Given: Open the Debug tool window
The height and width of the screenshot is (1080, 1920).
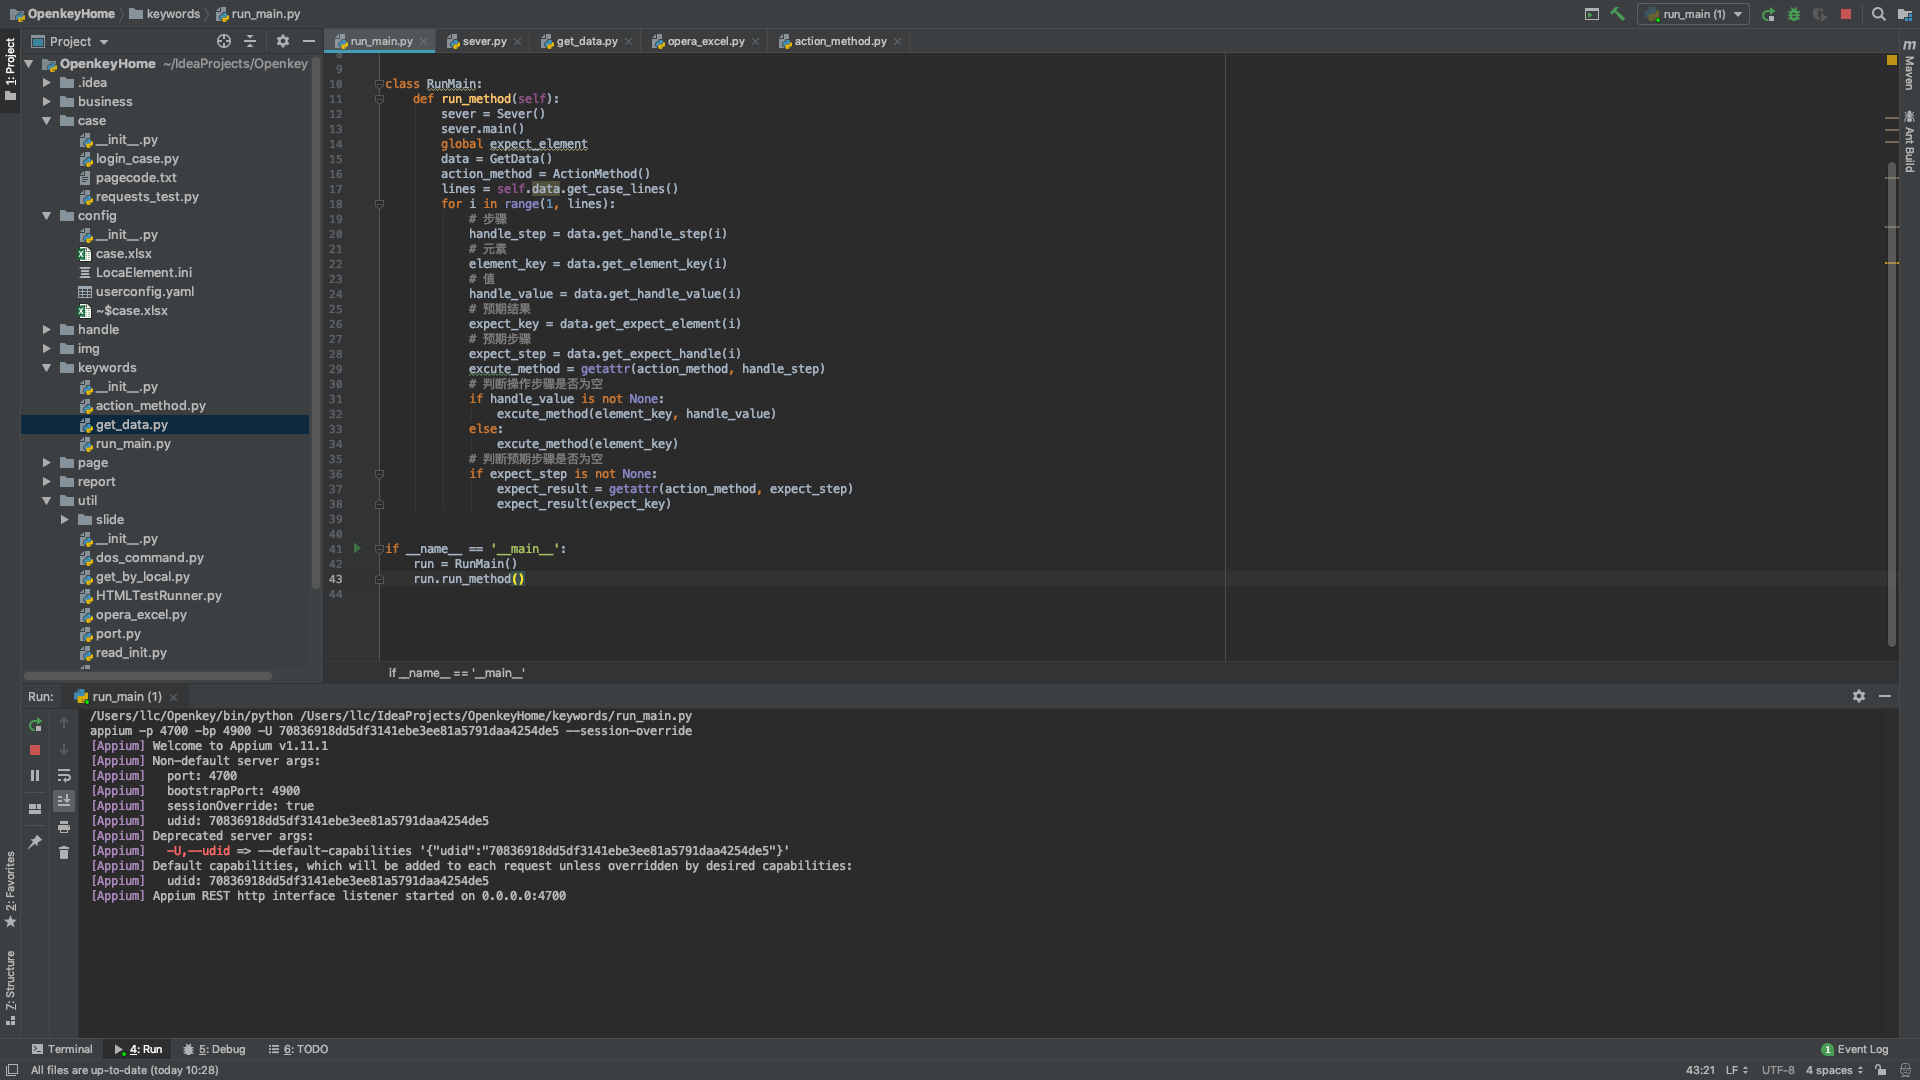Looking at the screenshot, I should [x=214, y=1049].
